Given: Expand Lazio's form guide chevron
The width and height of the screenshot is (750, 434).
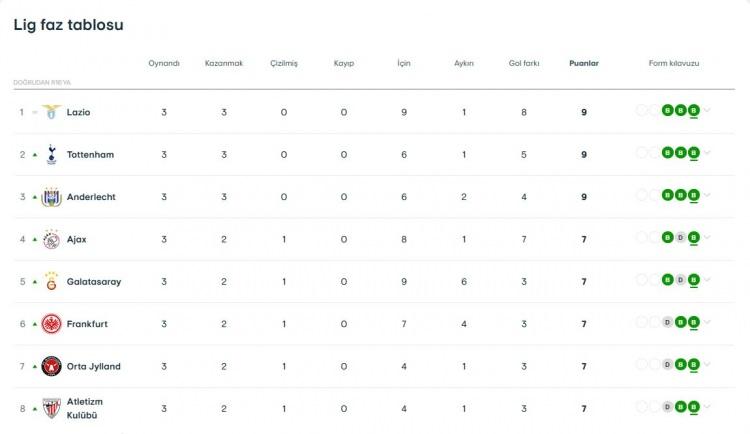Looking at the screenshot, I should (x=707, y=111).
